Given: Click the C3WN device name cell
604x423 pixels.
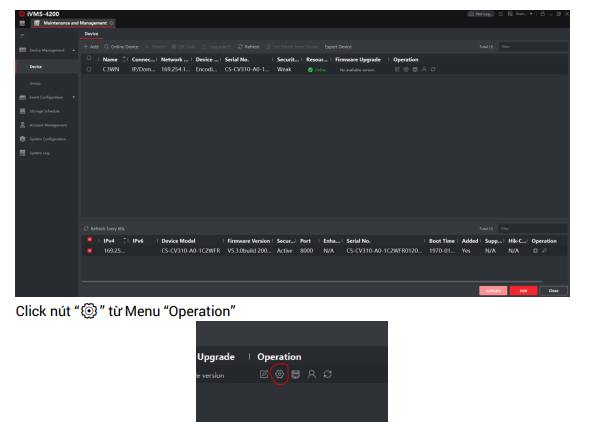Looking at the screenshot, I should [x=111, y=69].
